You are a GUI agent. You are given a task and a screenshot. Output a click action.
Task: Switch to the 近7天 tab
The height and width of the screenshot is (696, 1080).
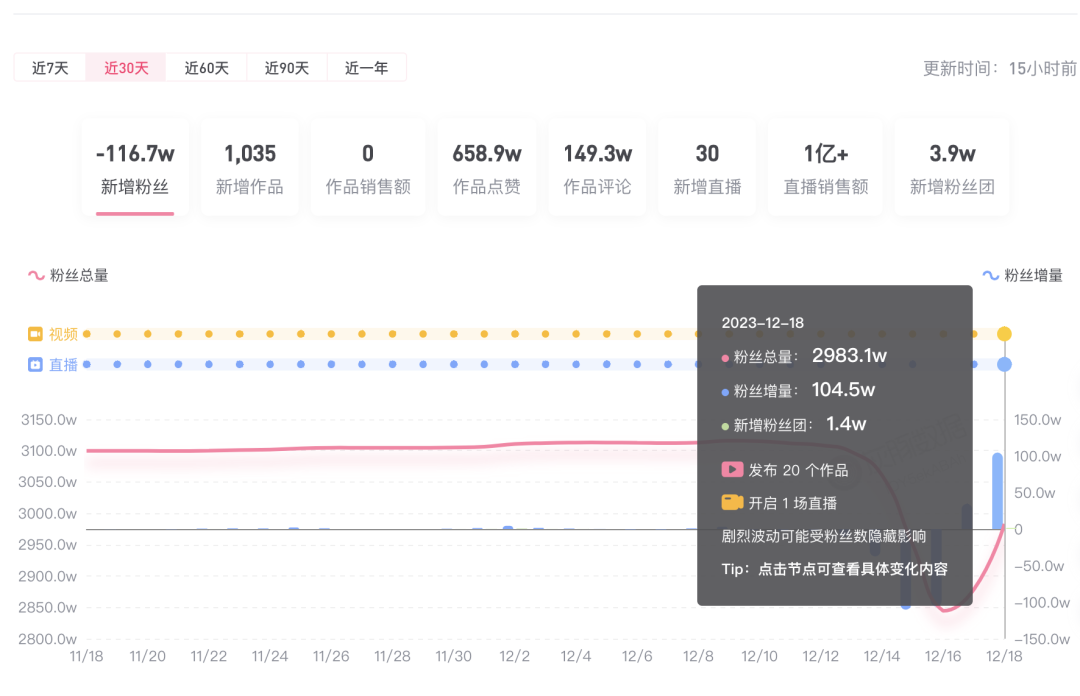pyautogui.click(x=48, y=67)
